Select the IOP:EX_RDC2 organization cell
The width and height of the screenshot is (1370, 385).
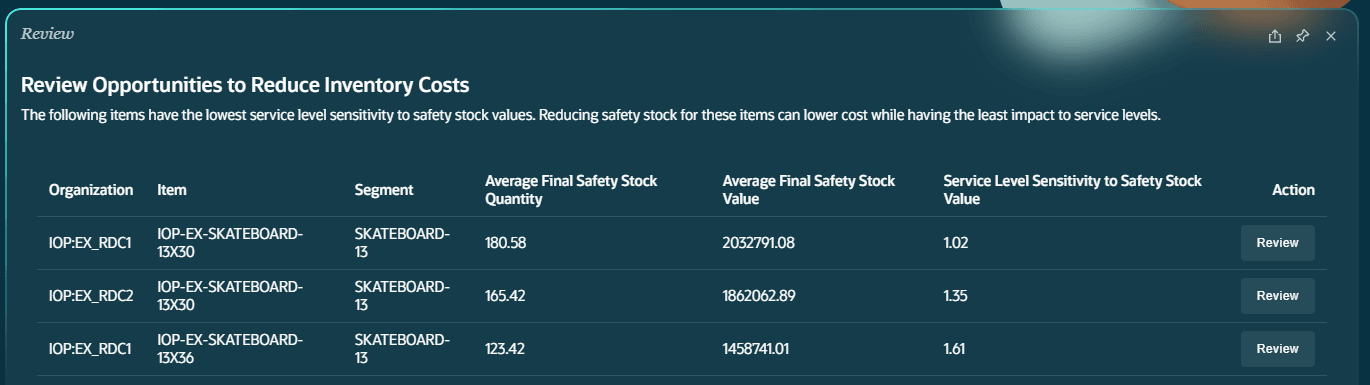tap(91, 296)
